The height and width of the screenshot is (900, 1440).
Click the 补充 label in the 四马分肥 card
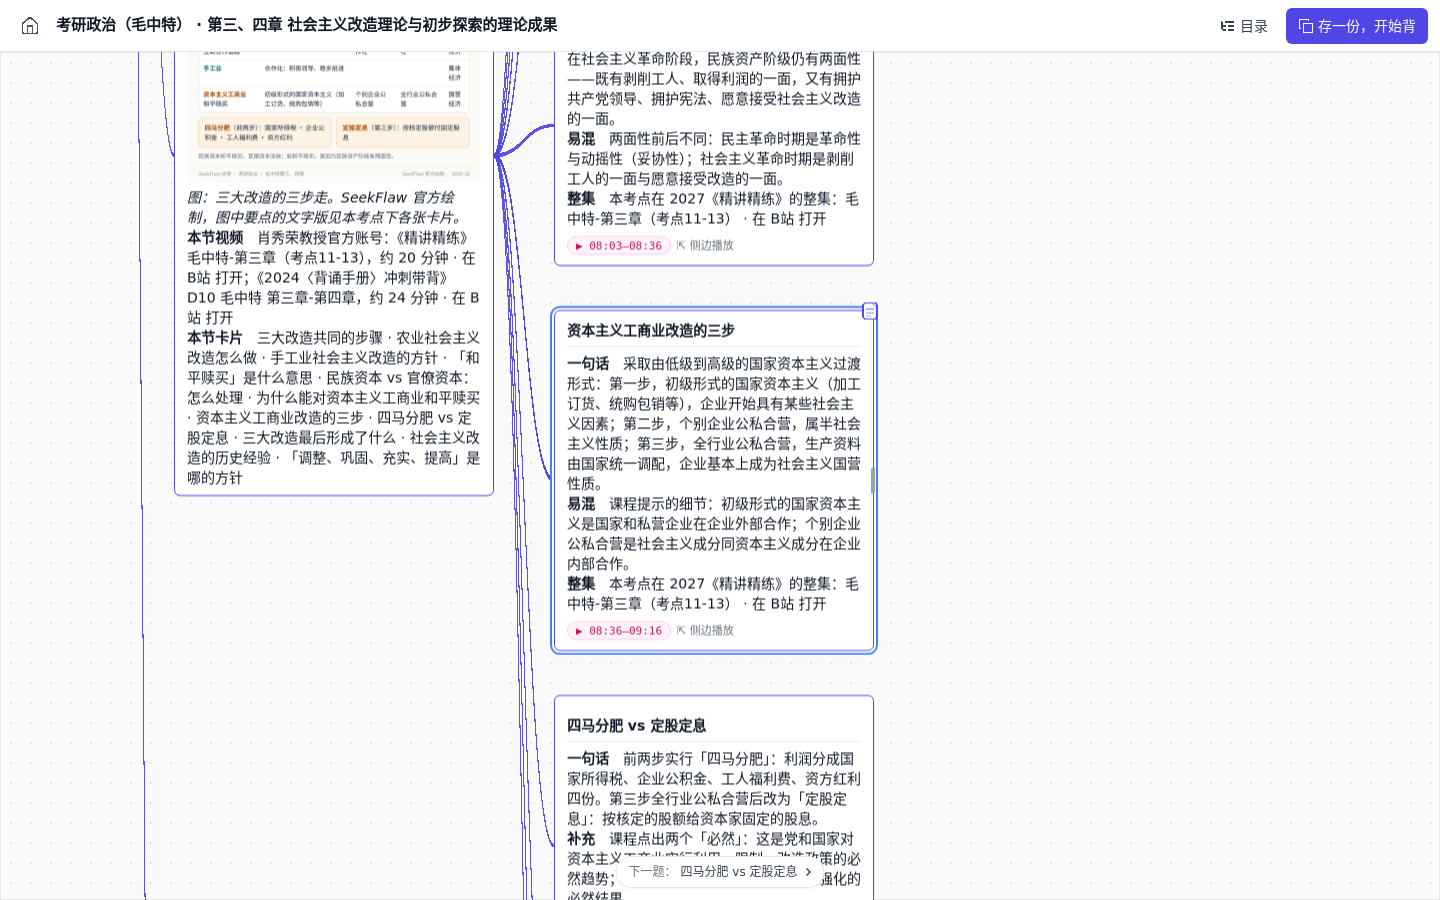click(x=581, y=839)
